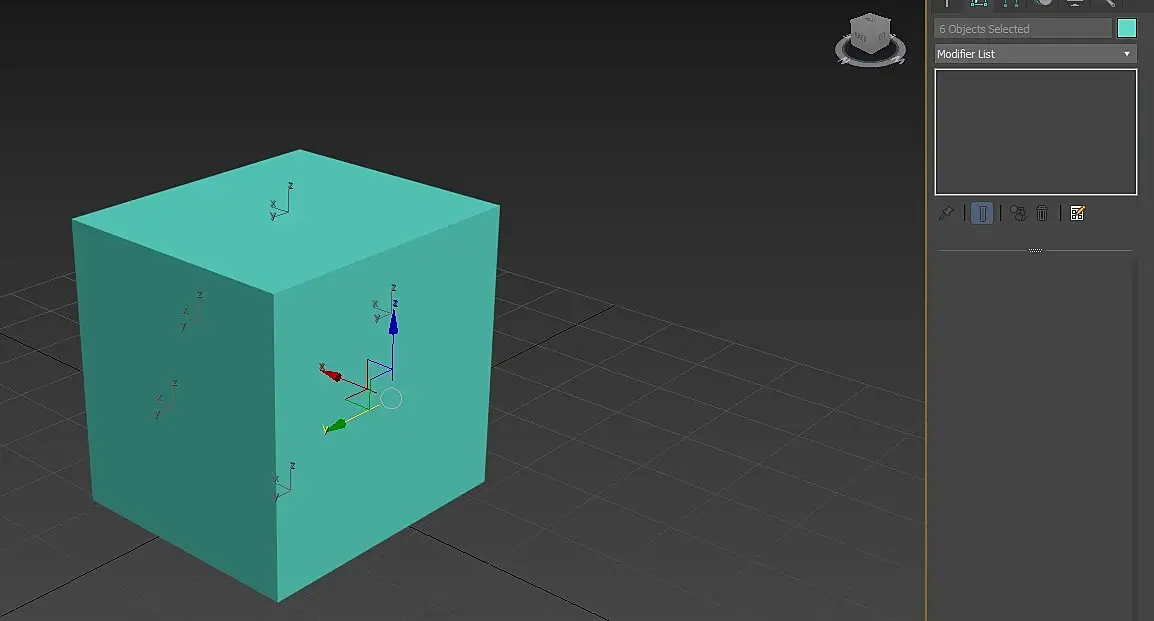Switch to the Motion panel tab
This screenshot has height=621, width=1154.
click(x=1043, y=4)
